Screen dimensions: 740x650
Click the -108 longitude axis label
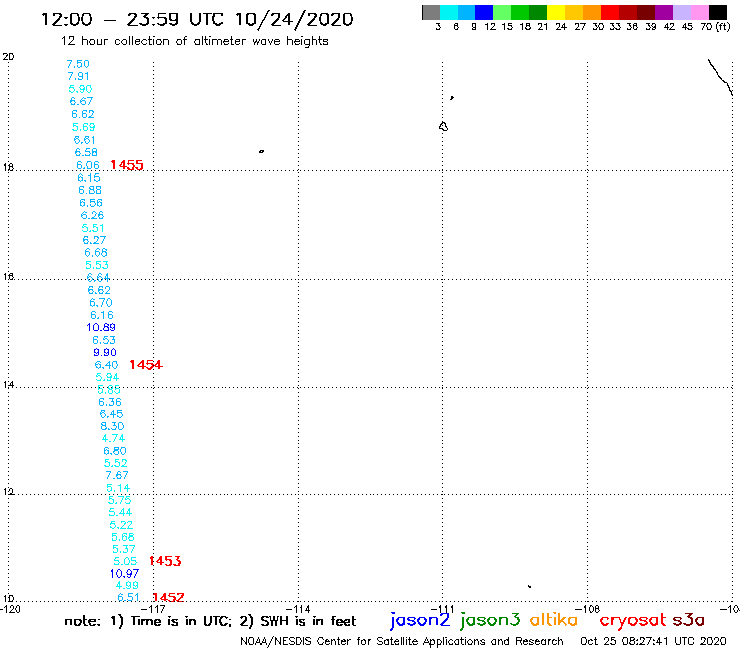(x=588, y=609)
